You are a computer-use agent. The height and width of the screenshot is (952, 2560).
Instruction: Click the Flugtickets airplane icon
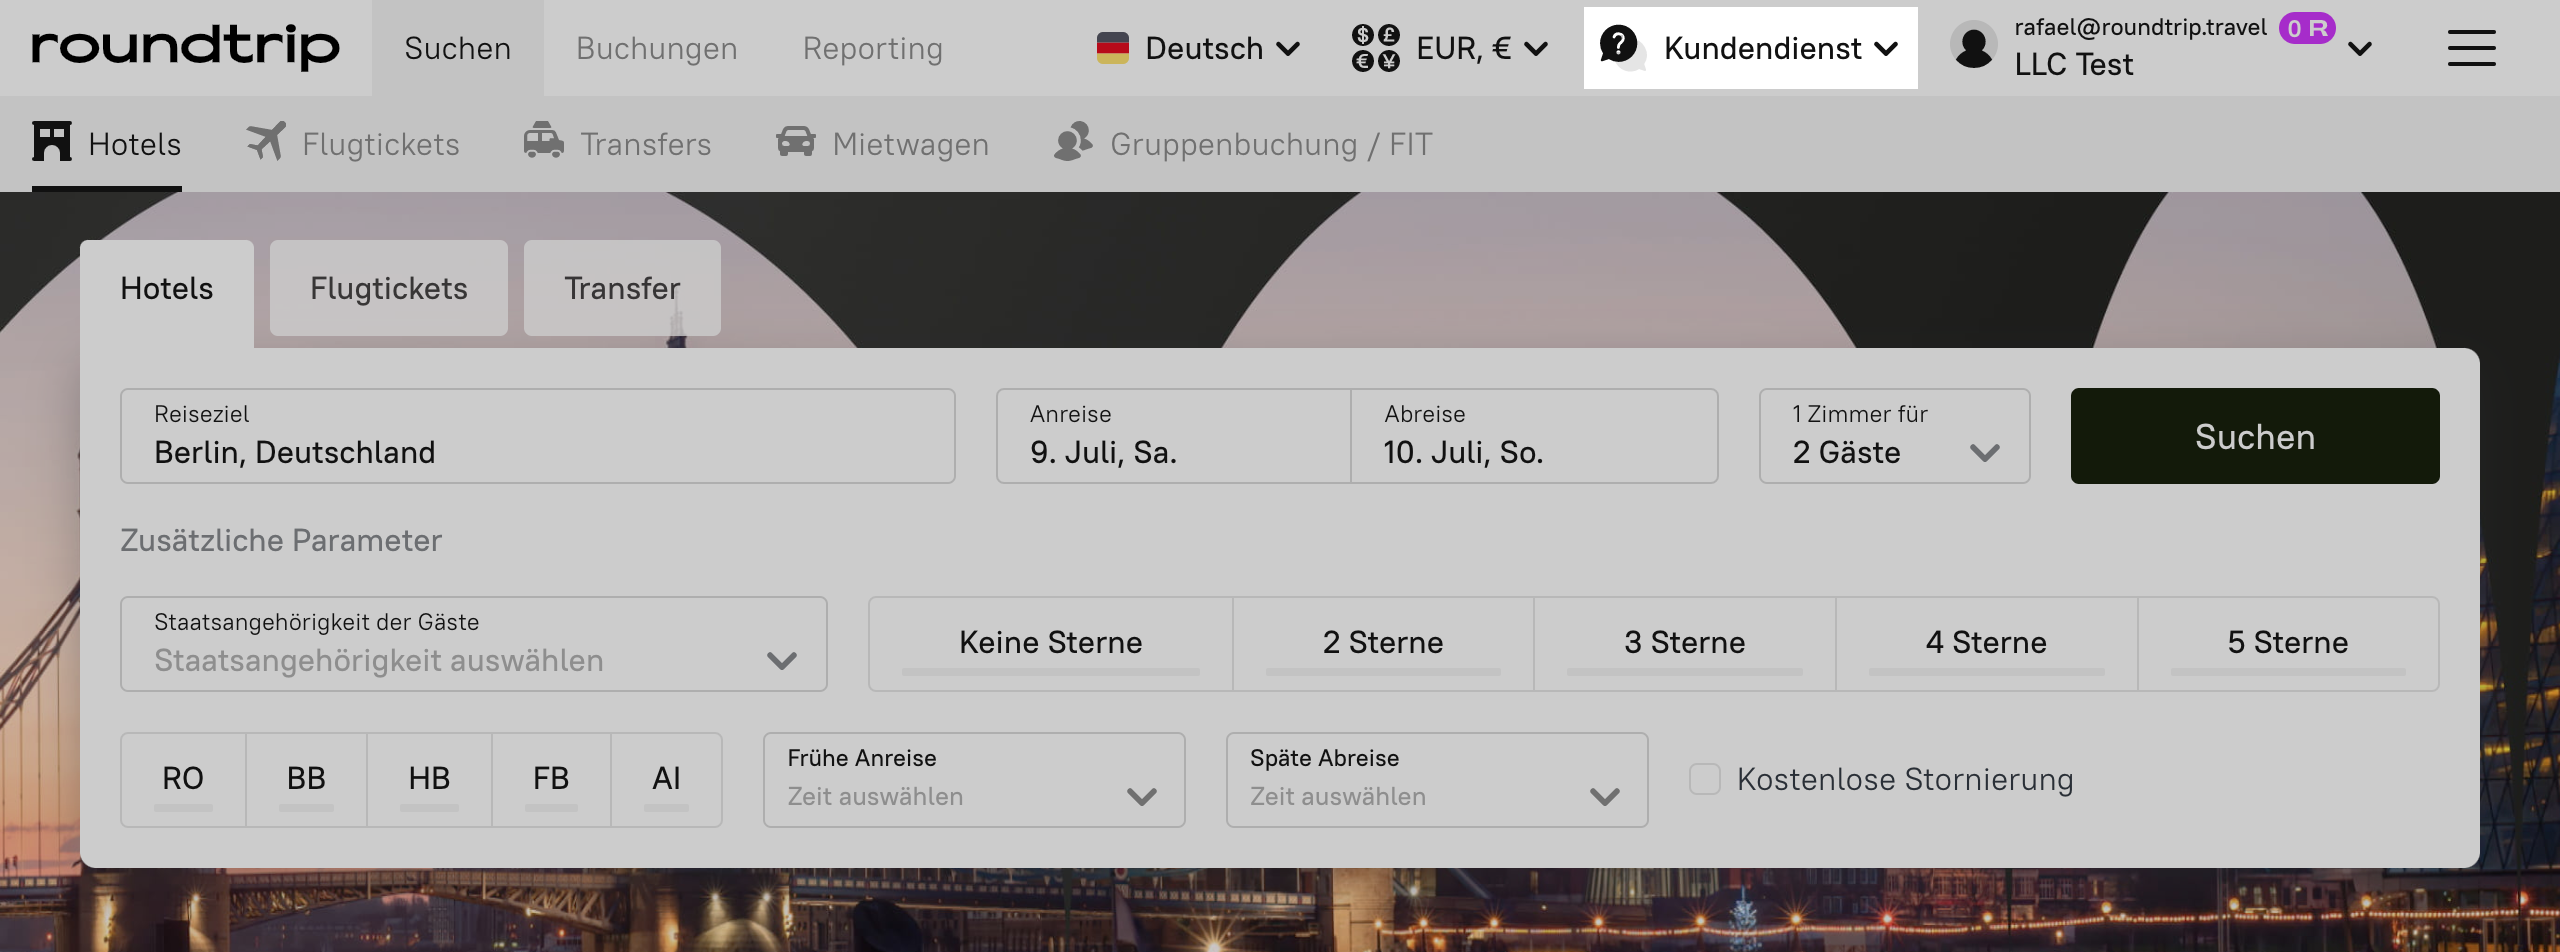point(266,142)
